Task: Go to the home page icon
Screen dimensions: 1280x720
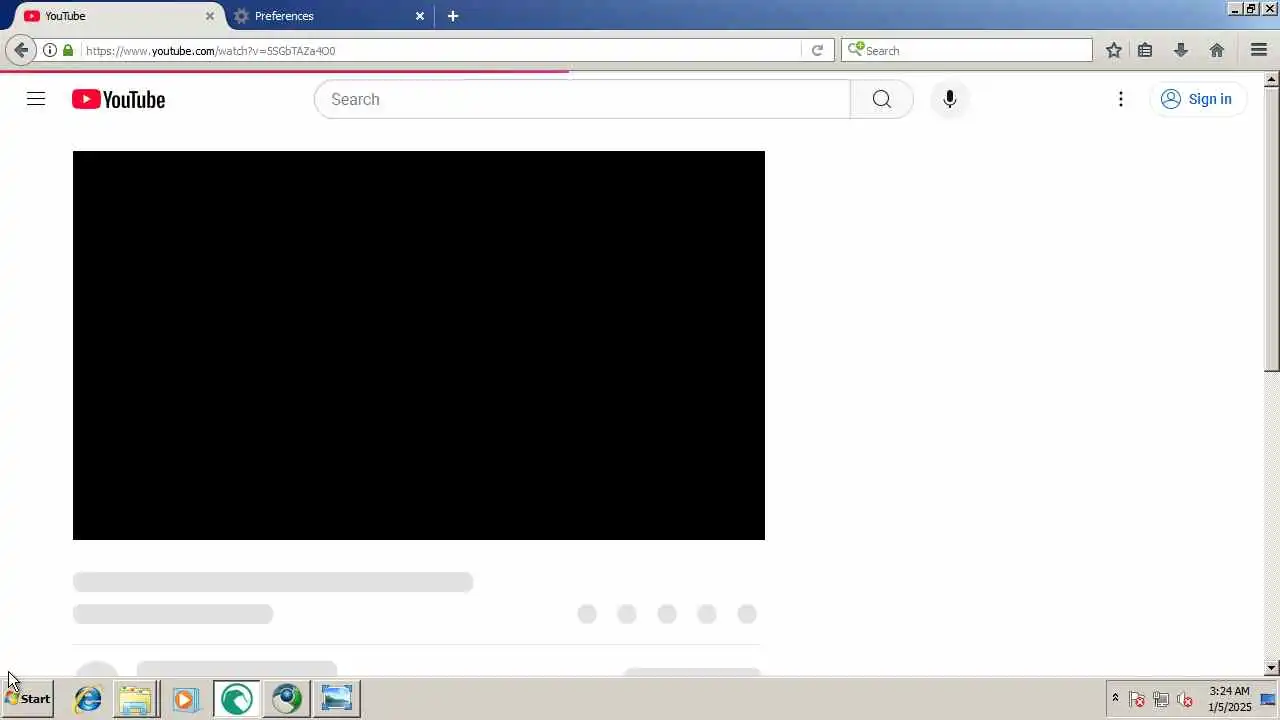Action: (x=1217, y=50)
